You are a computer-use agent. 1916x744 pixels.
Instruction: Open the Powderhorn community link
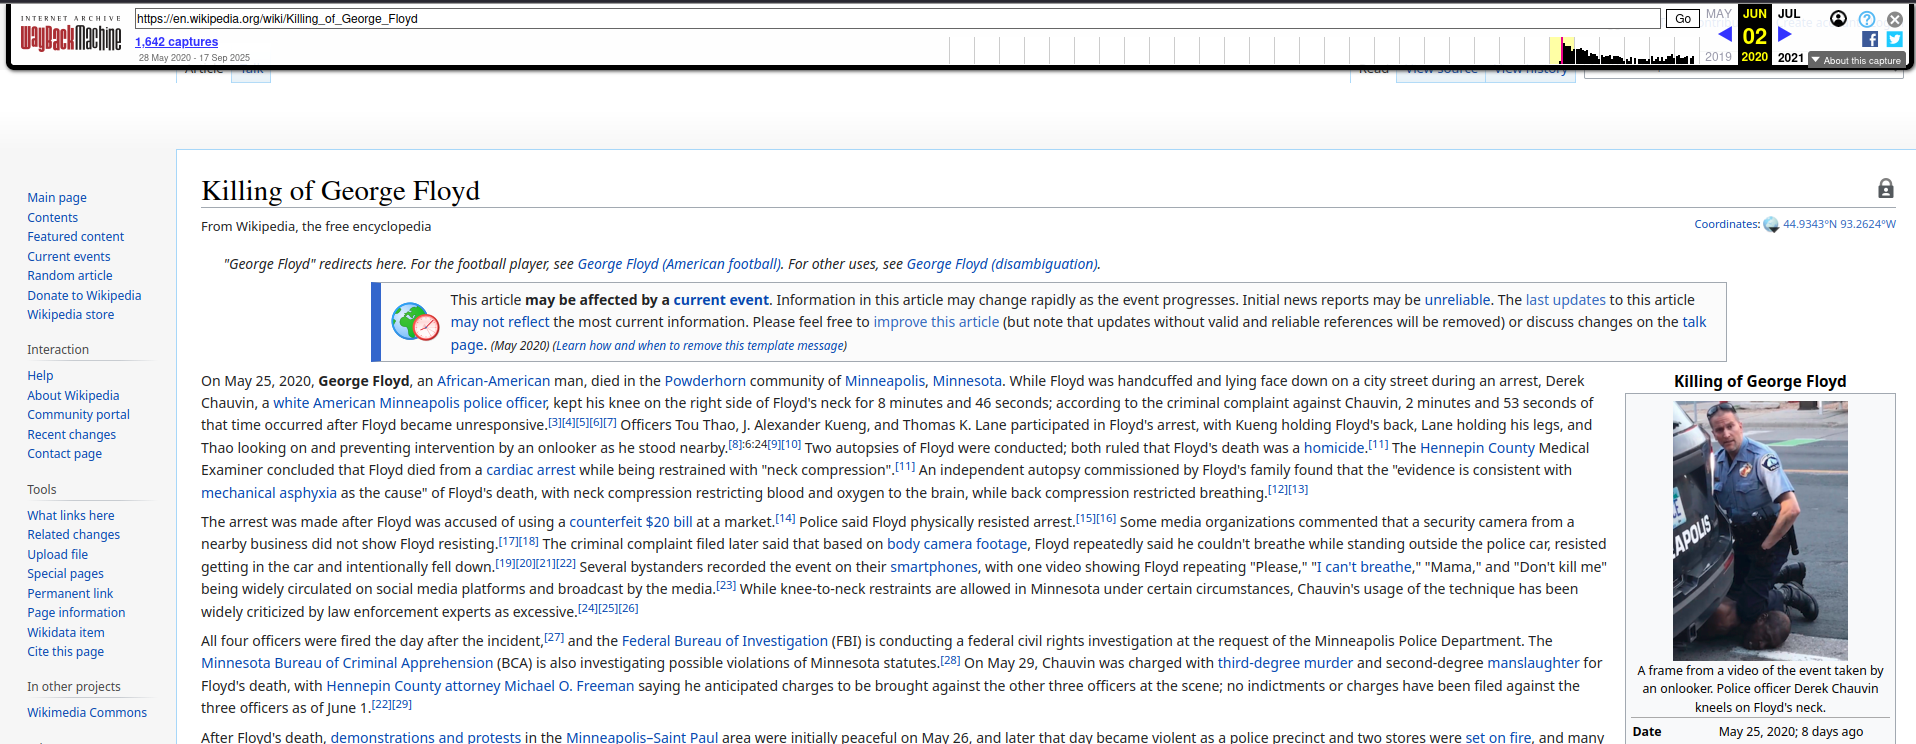(x=705, y=381)
